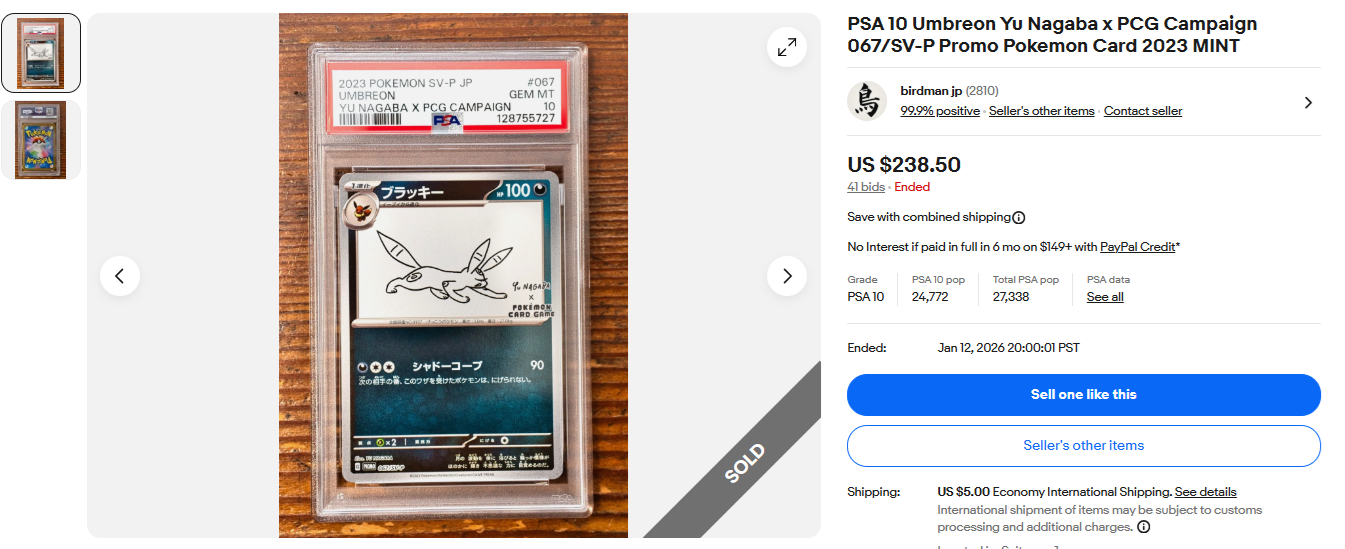Click the outlined Seller's other items button

click(x=1083, y=446)
